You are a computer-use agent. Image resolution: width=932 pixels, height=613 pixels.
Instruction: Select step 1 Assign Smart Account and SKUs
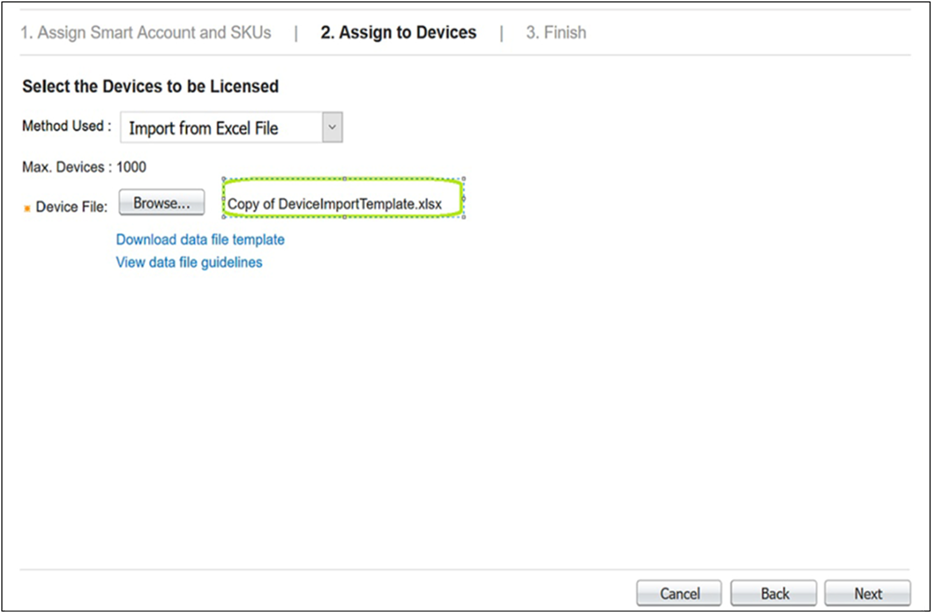tap(146, 32)
